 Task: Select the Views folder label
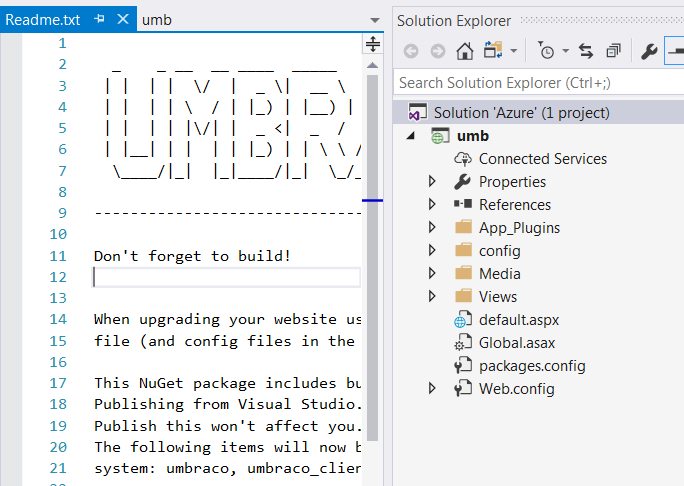click(x=498, y=297)
